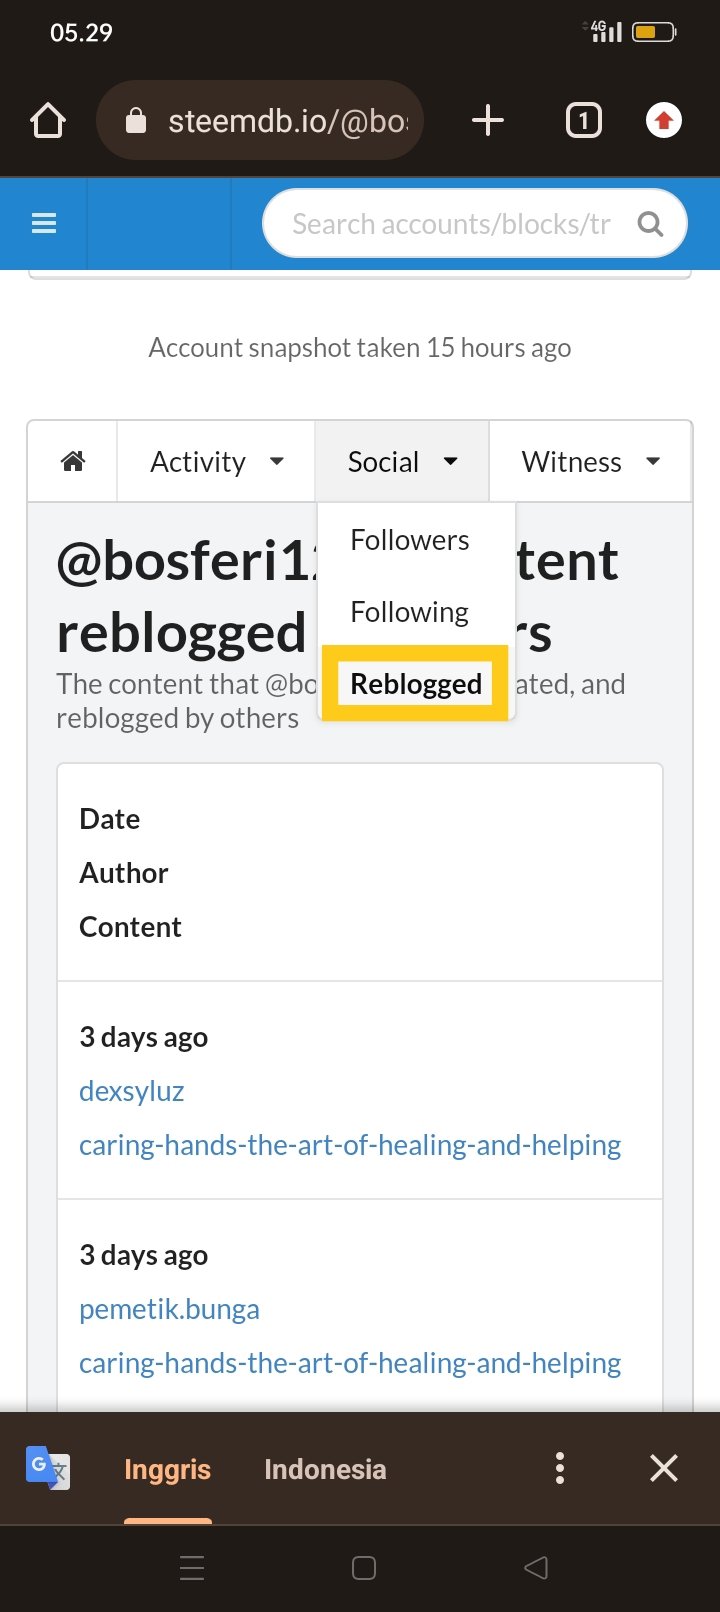The height and width of the screenshot is (1612, 720).
Task: Open a new tab with plus icon
Action: [487, 121]
